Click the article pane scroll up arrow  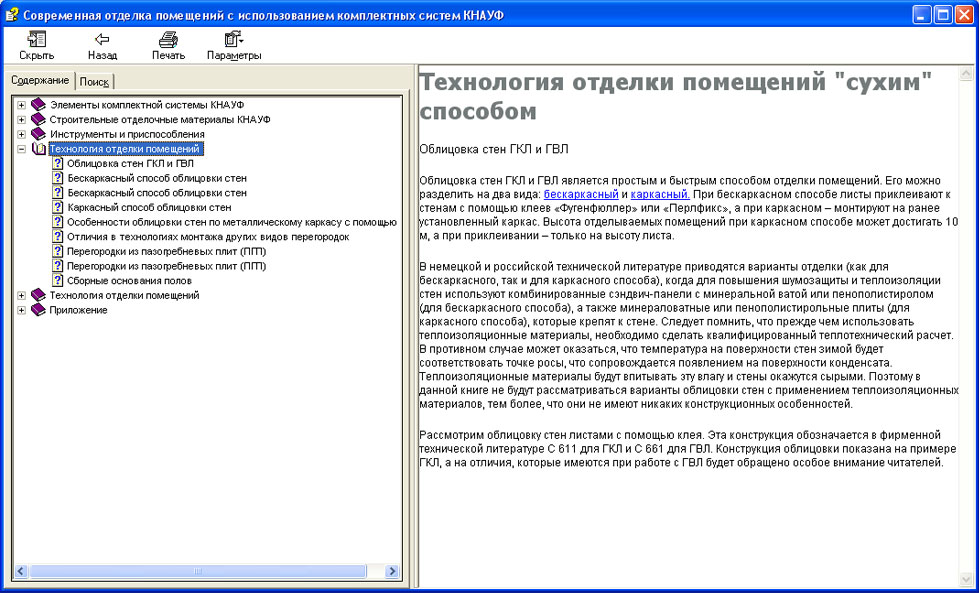pyautogui.click(x=967, y=74)
